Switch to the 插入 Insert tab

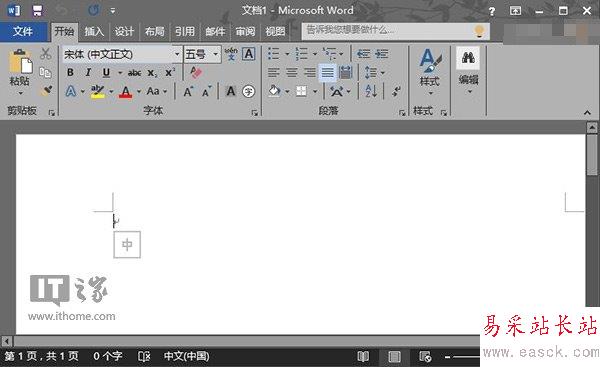tap(94, 31)
